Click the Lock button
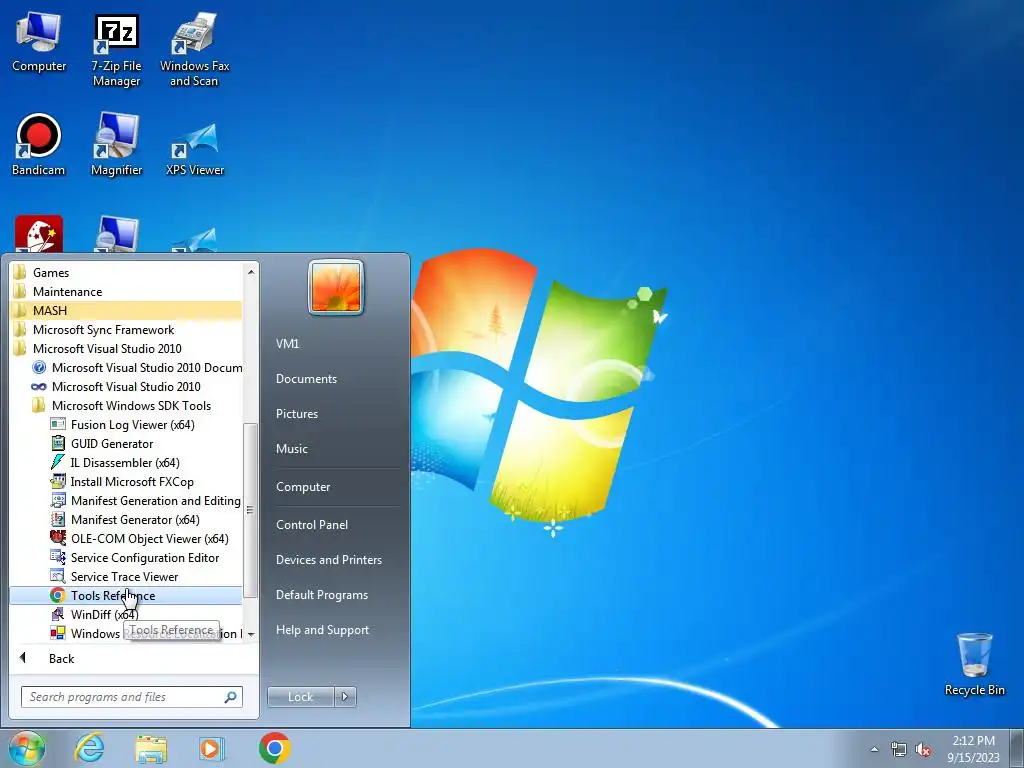Image resolution: width=1024 pixels, height=768 pixels. tap(300, 697)
